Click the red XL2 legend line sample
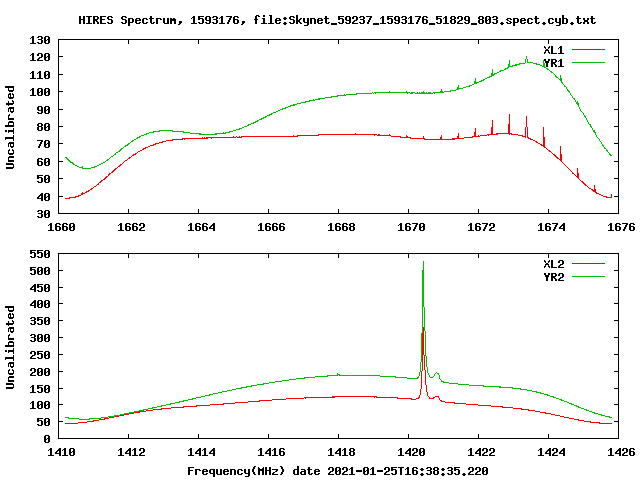 (x=588, y=264)
